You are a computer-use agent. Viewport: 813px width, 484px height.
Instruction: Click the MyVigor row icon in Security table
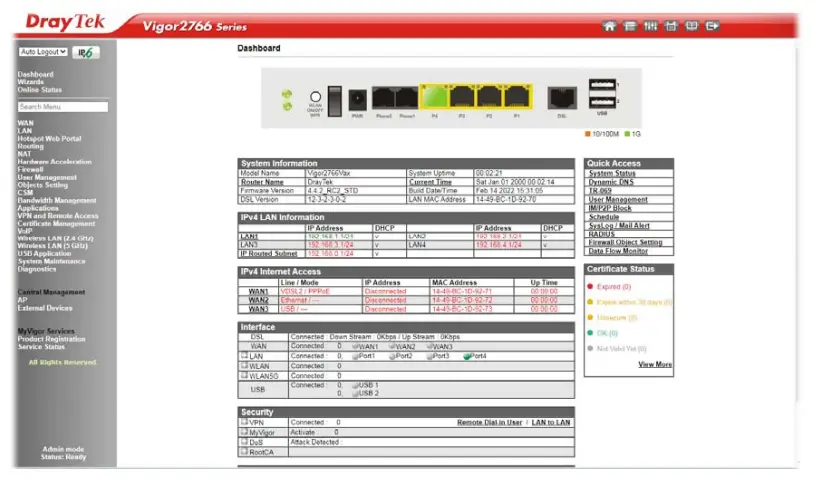click(244, 432)
